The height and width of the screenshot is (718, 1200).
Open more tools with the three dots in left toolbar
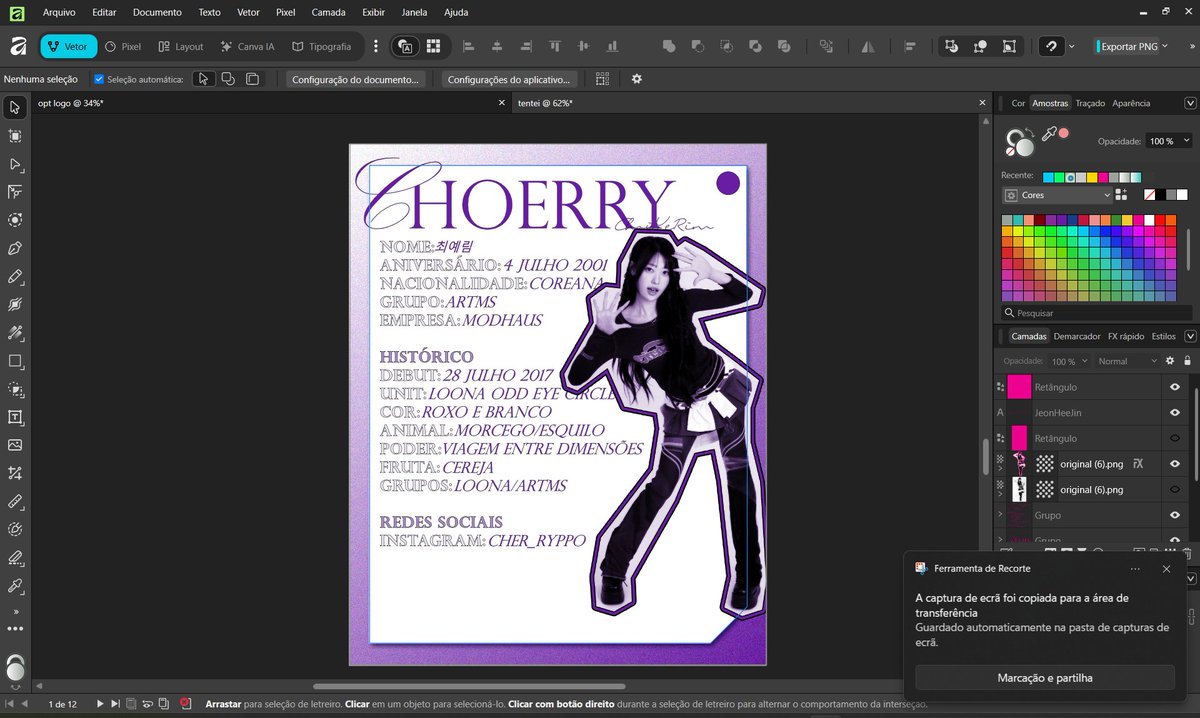pos(15,629)
